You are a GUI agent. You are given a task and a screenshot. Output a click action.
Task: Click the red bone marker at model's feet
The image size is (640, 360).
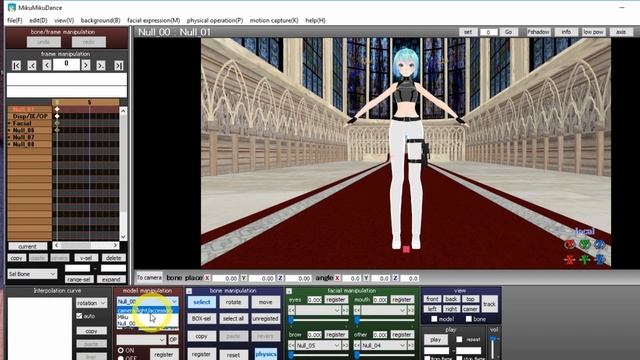click(406, 249)
